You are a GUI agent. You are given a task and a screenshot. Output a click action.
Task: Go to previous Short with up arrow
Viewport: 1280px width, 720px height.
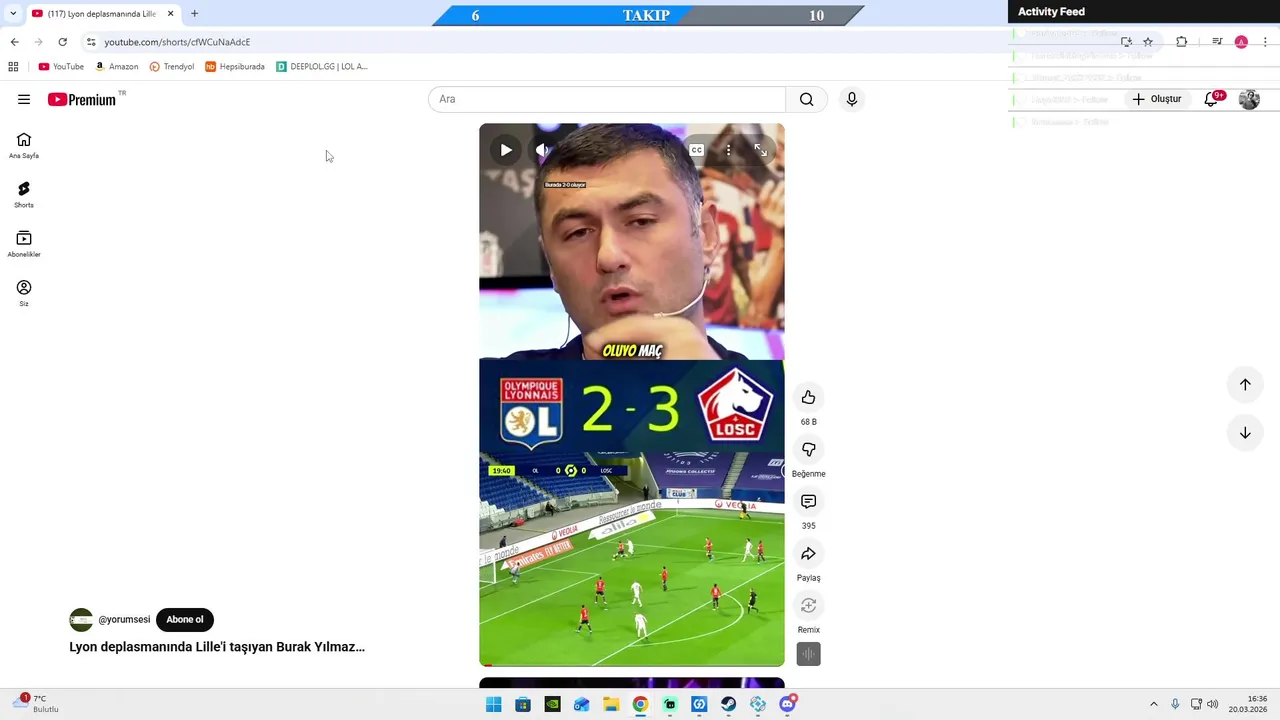coord(1245,384)
